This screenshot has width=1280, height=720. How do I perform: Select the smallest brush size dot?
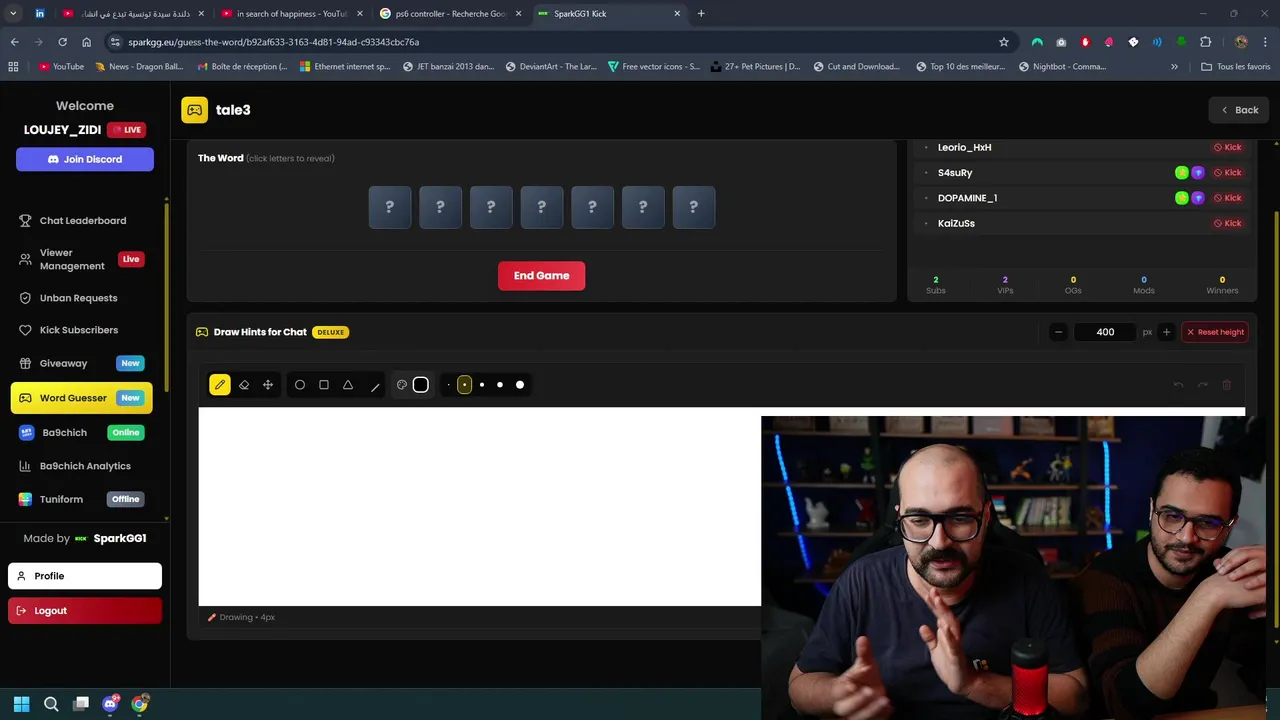[x=449, y=385]
